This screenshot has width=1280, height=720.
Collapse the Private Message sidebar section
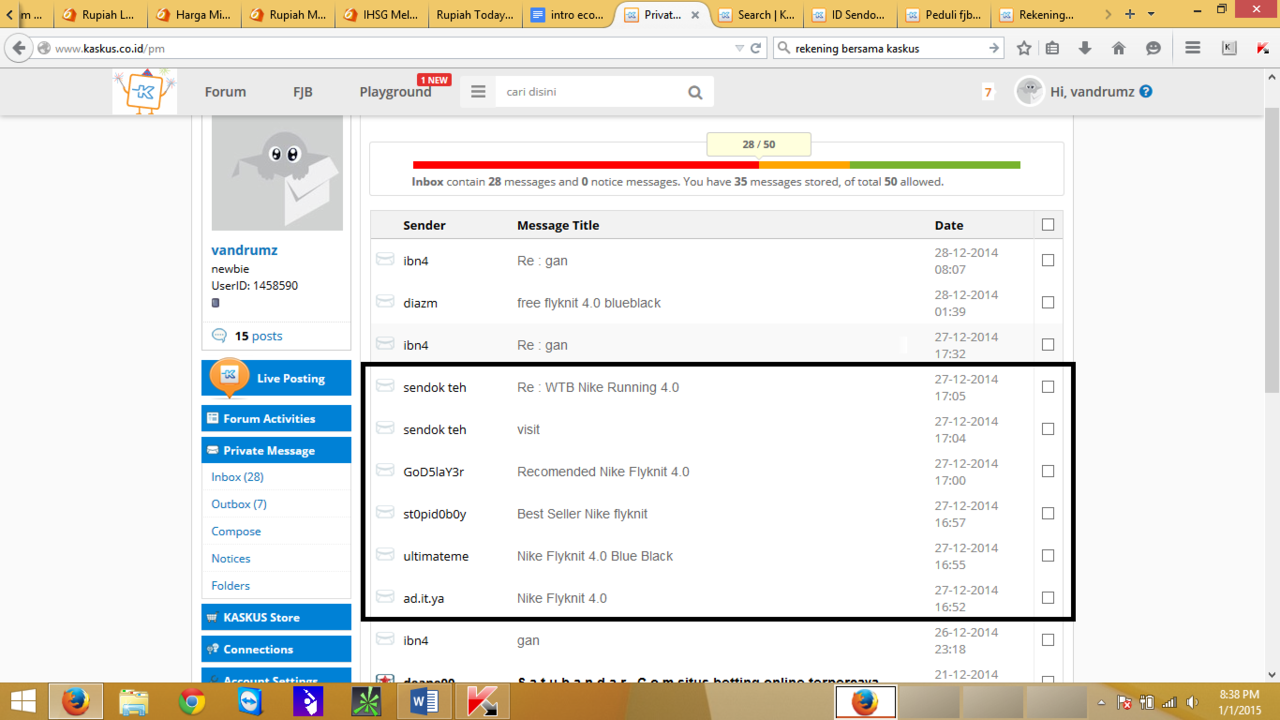click(276, 450)
